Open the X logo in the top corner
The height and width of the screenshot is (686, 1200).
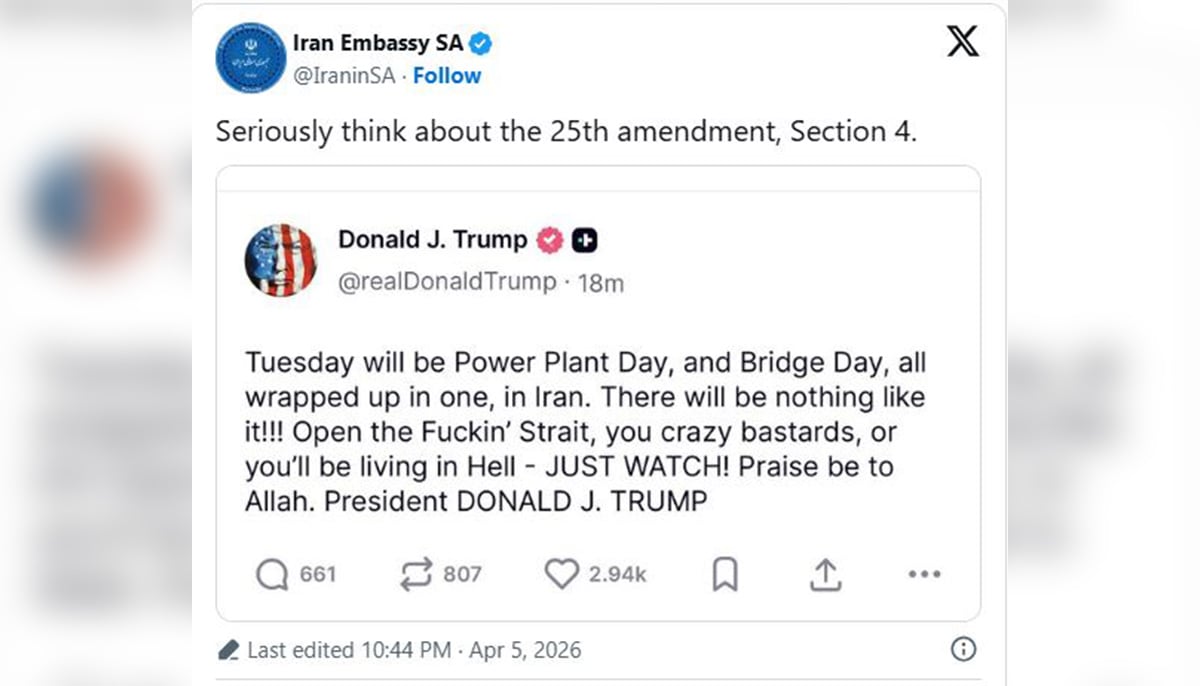[961, 42]
